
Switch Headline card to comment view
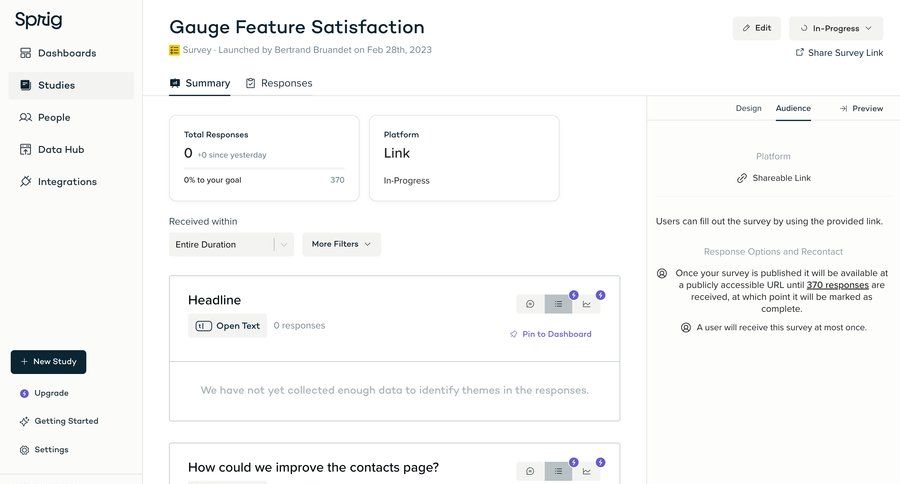click(530, 304)
